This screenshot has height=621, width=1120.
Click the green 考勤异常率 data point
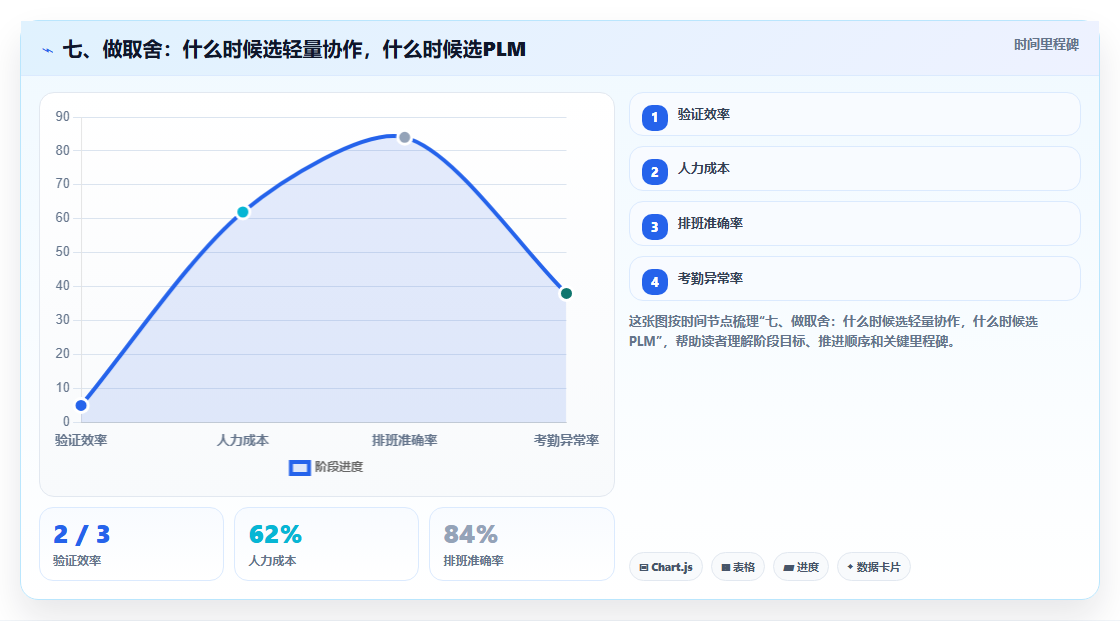click(566, 294)
